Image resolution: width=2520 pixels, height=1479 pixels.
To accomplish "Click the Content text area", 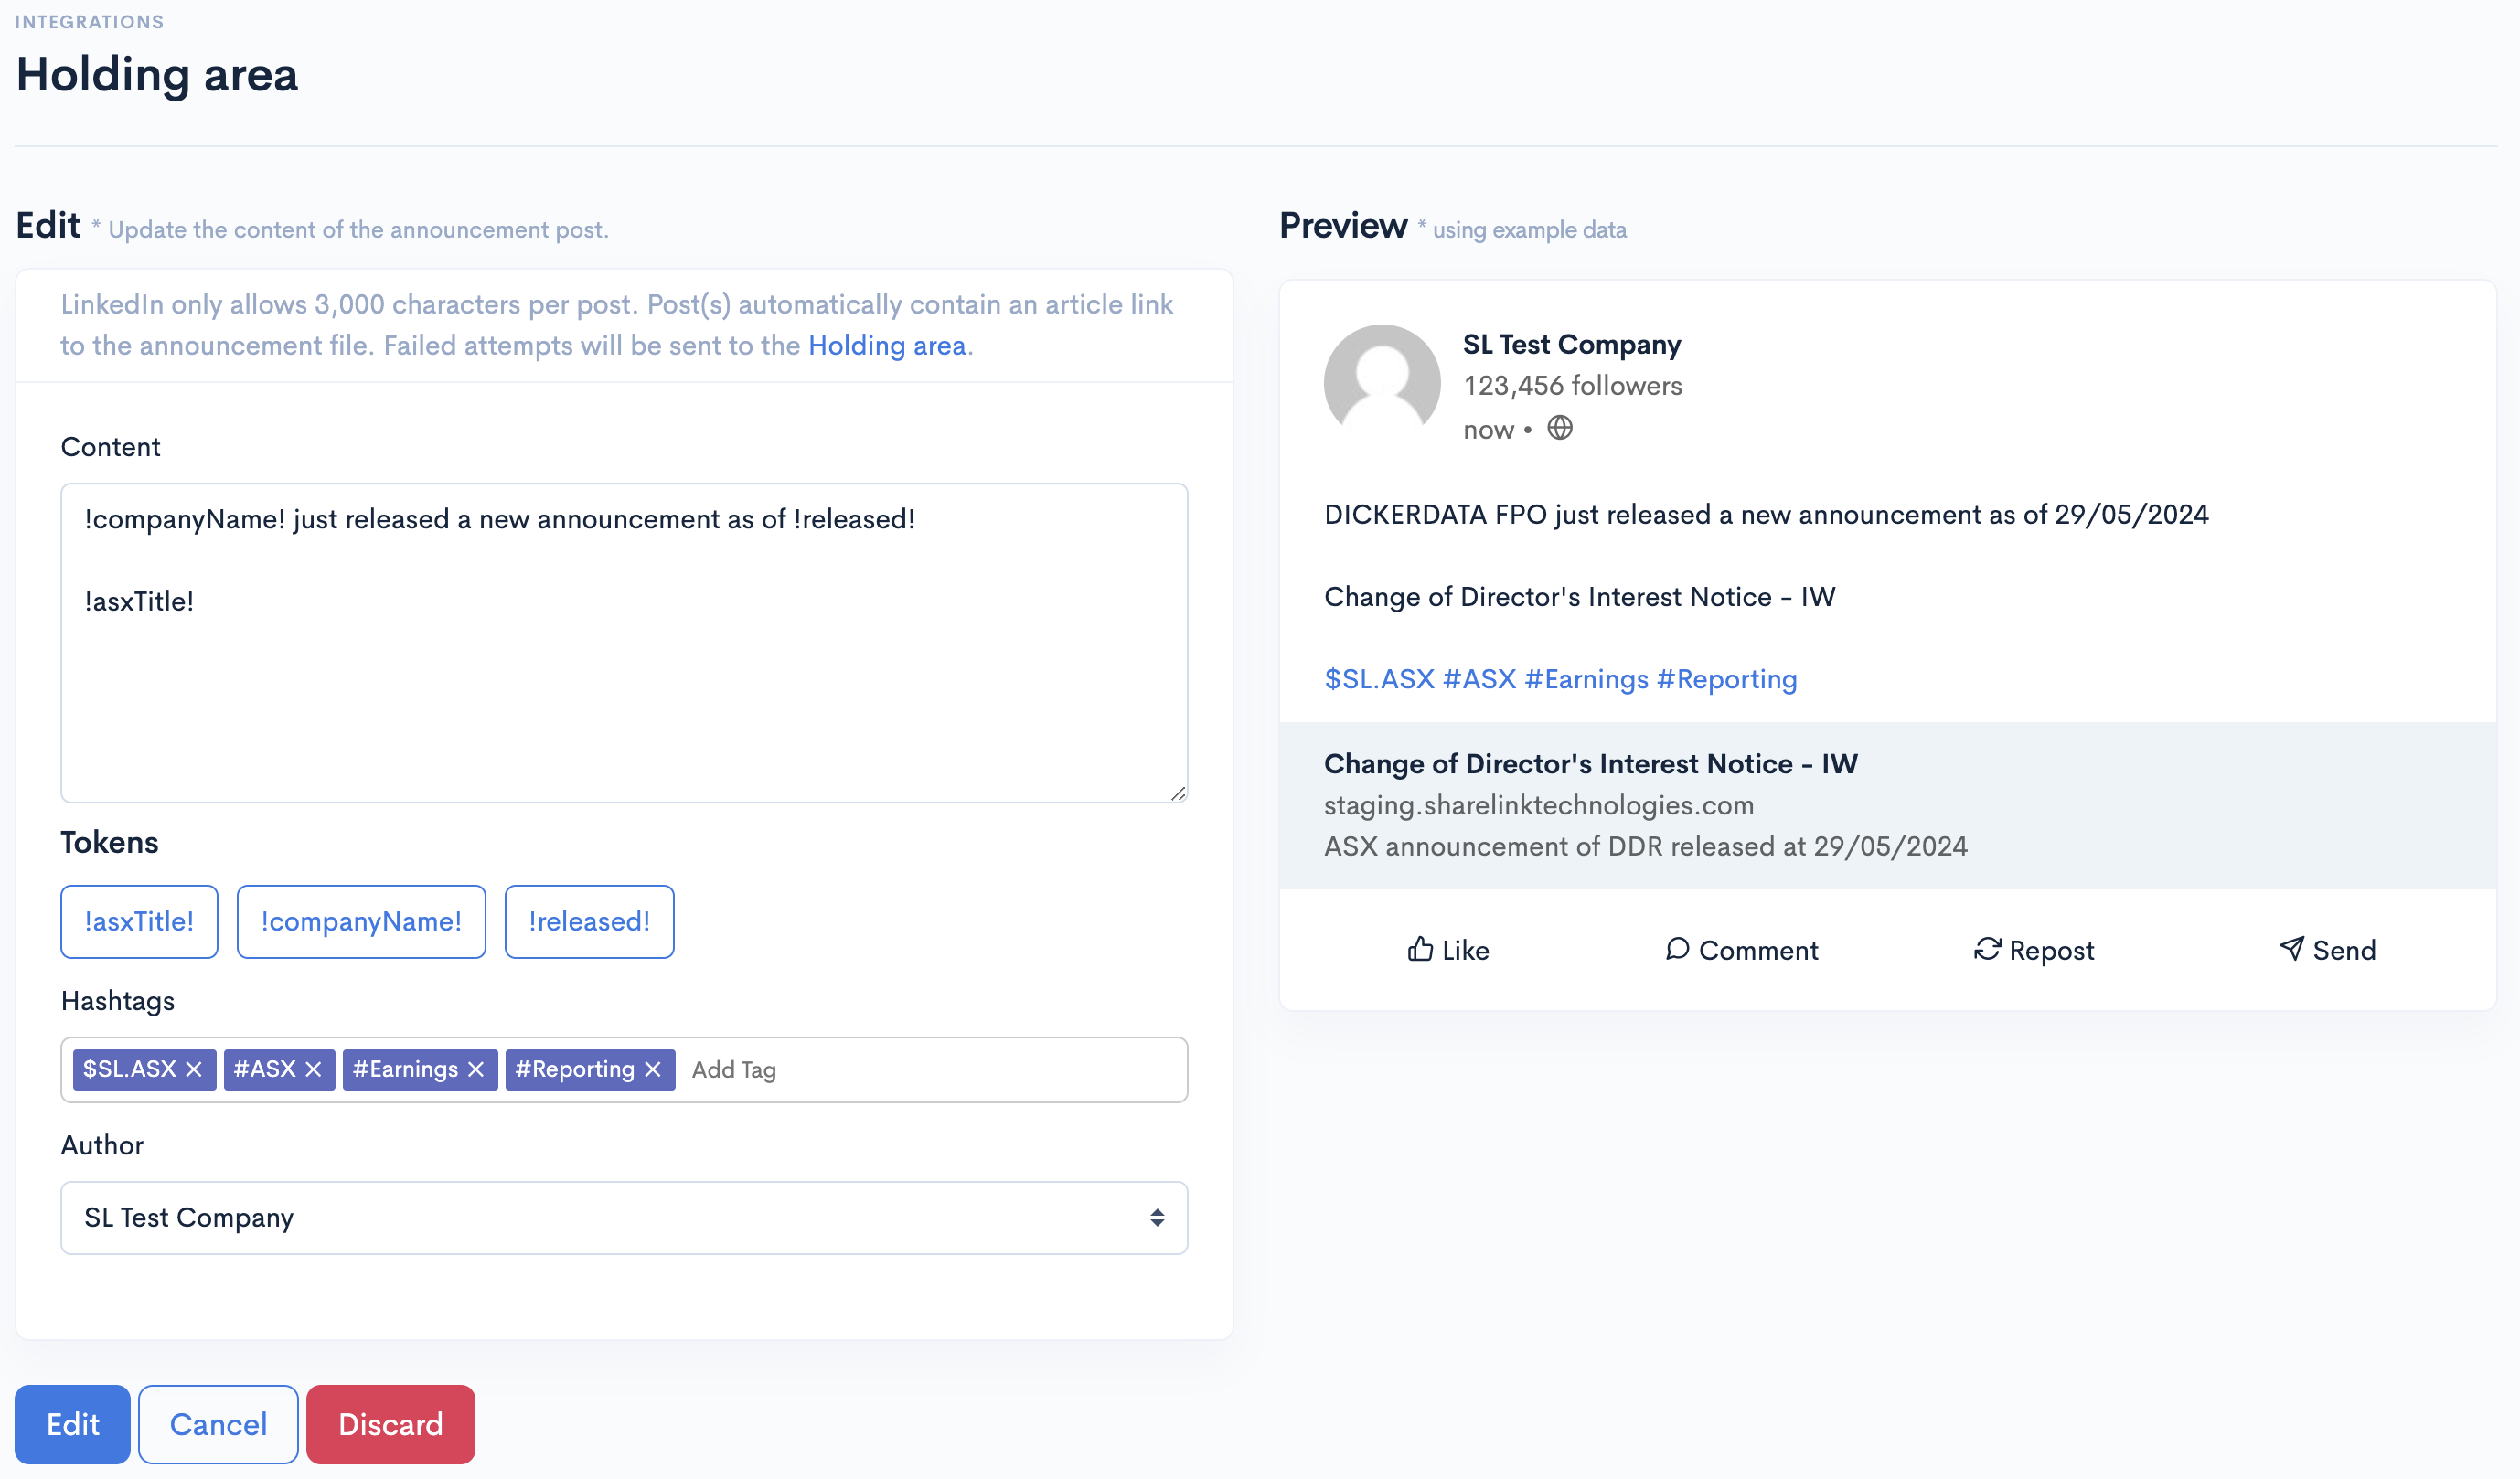I will [x=624, y=680].
